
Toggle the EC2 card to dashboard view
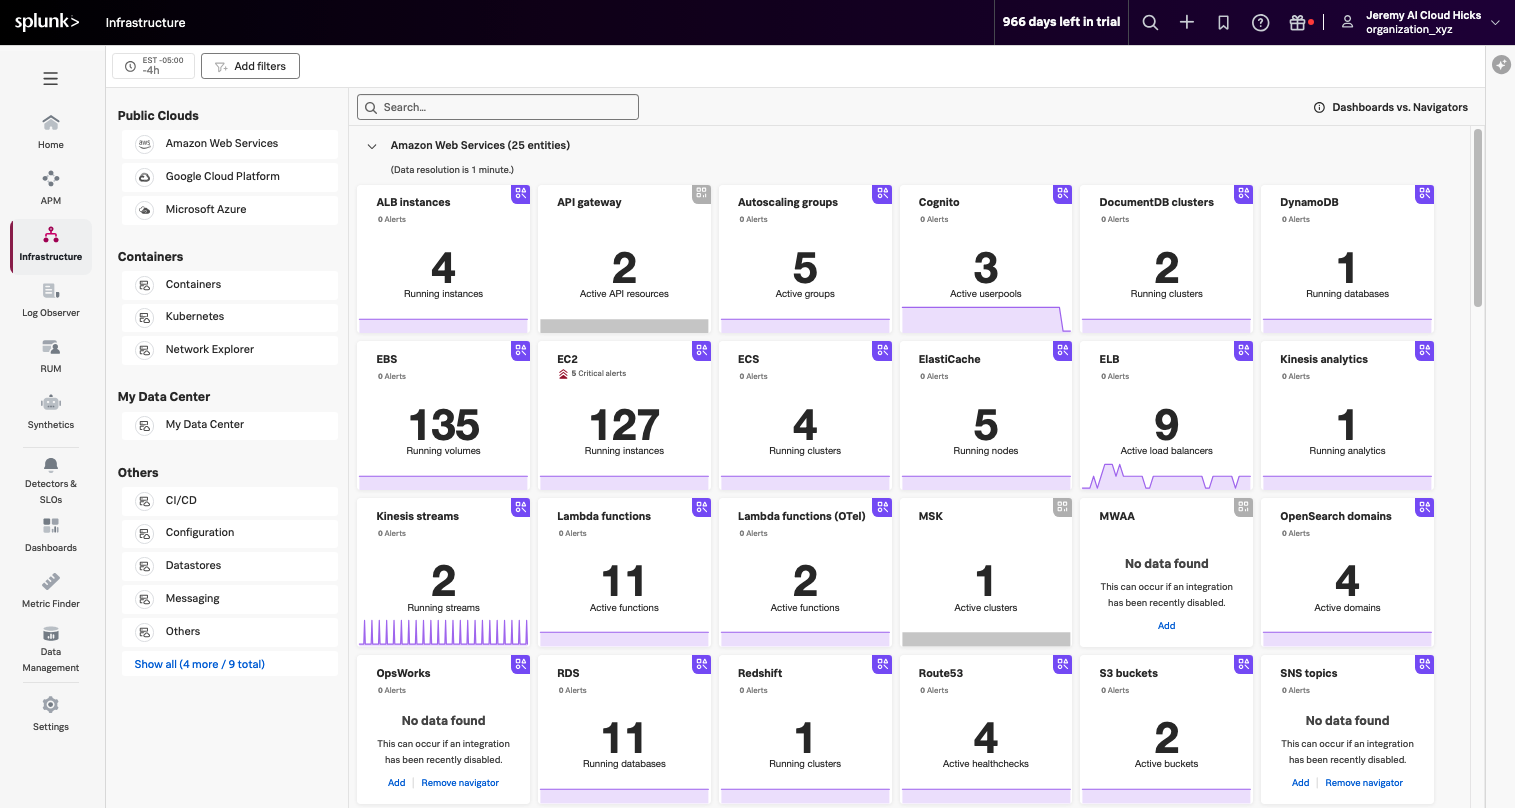(x=701, y=351)
